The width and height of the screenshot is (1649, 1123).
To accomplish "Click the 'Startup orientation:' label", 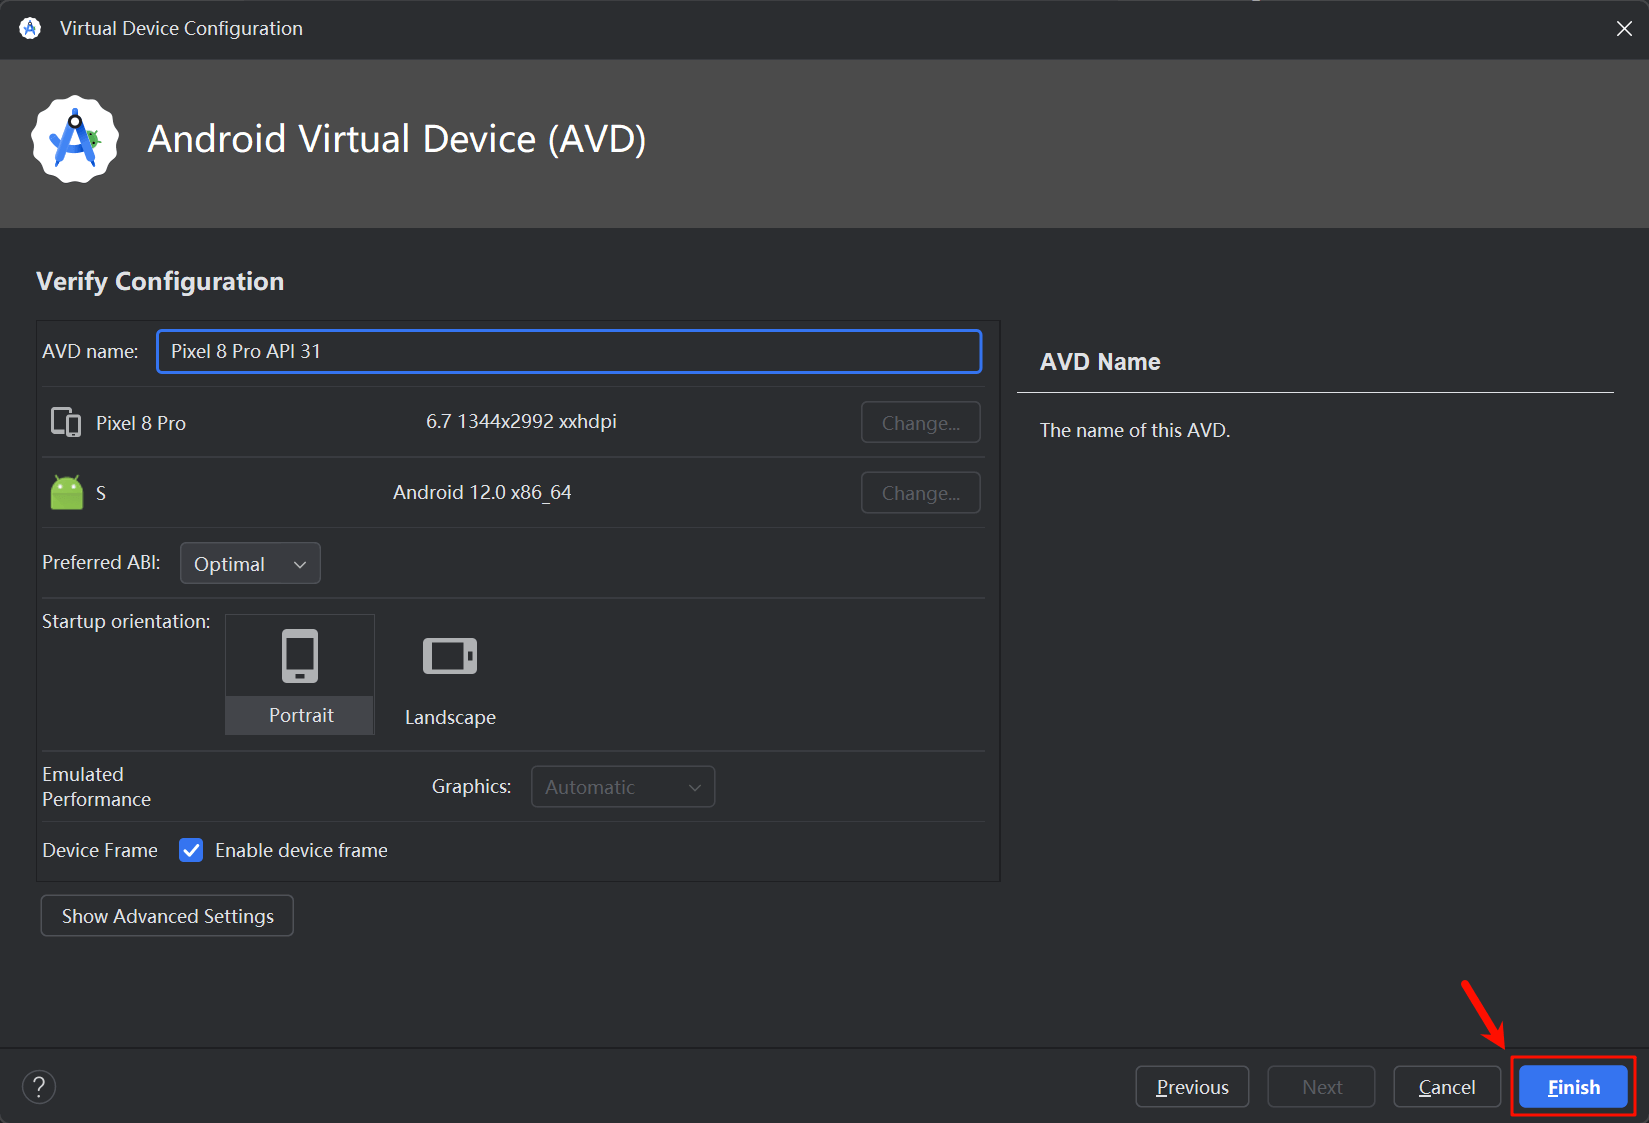I will click(x=126, y=621).
